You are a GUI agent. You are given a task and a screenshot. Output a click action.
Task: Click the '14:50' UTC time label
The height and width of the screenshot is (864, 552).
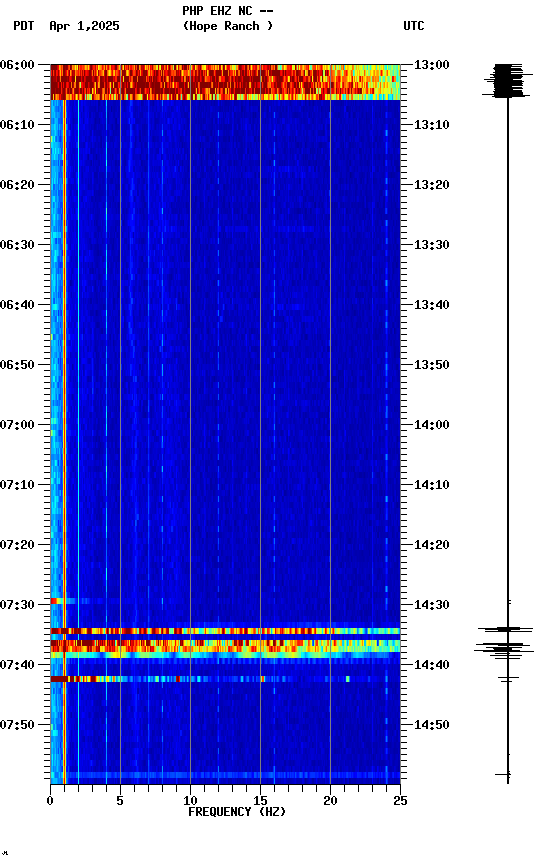[x=432, y=725]
